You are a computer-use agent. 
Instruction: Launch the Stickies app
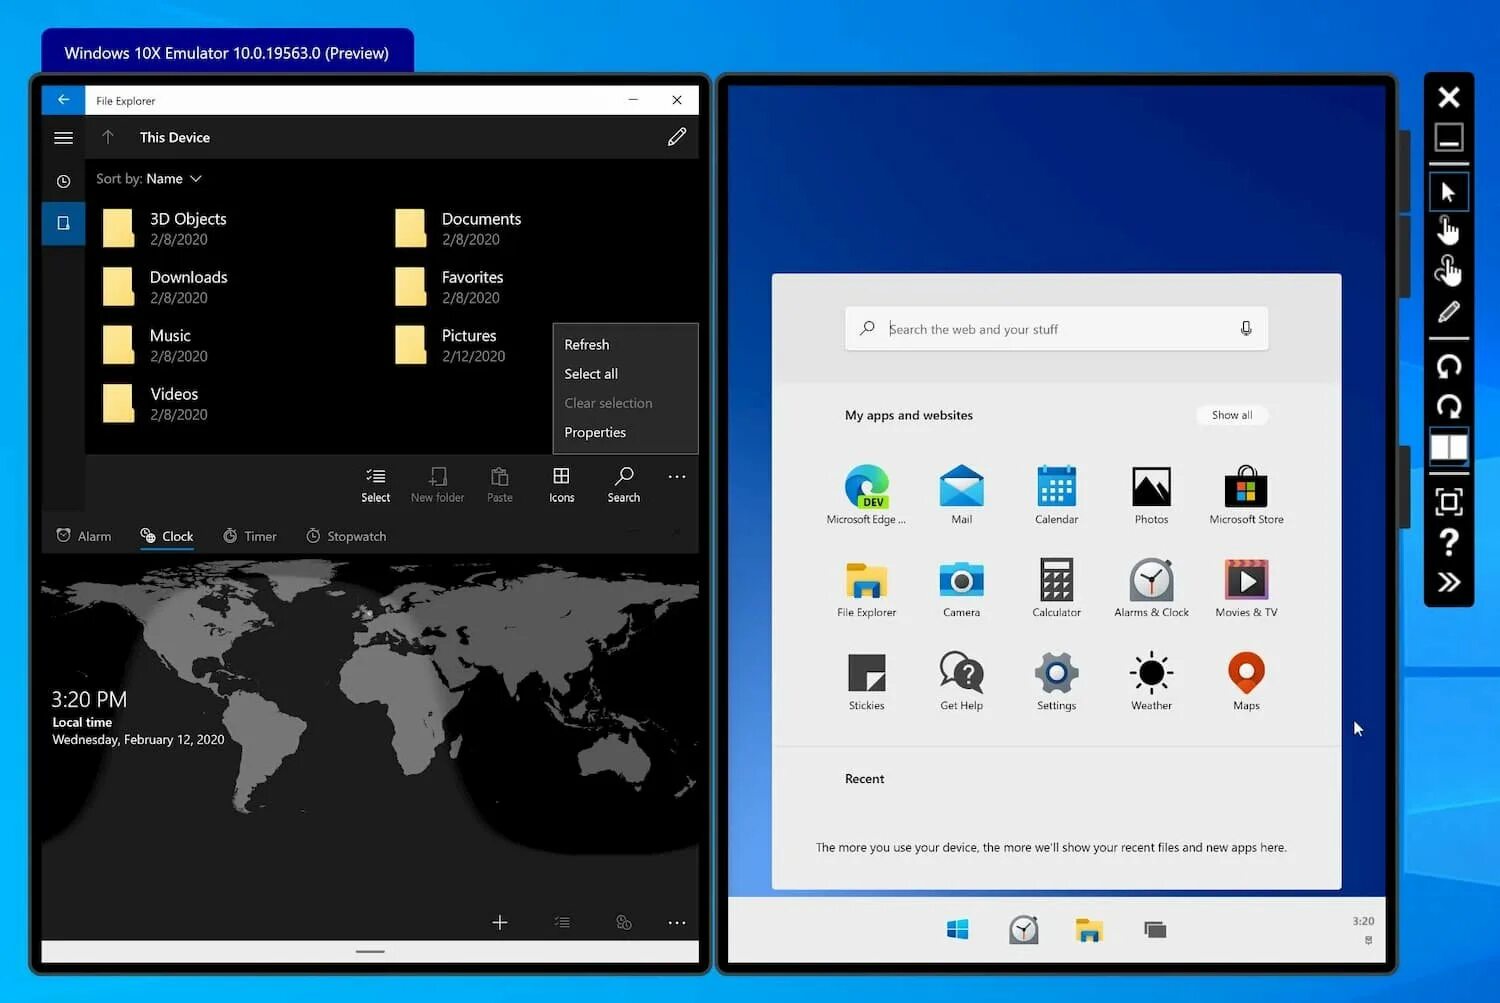point(867,681)
